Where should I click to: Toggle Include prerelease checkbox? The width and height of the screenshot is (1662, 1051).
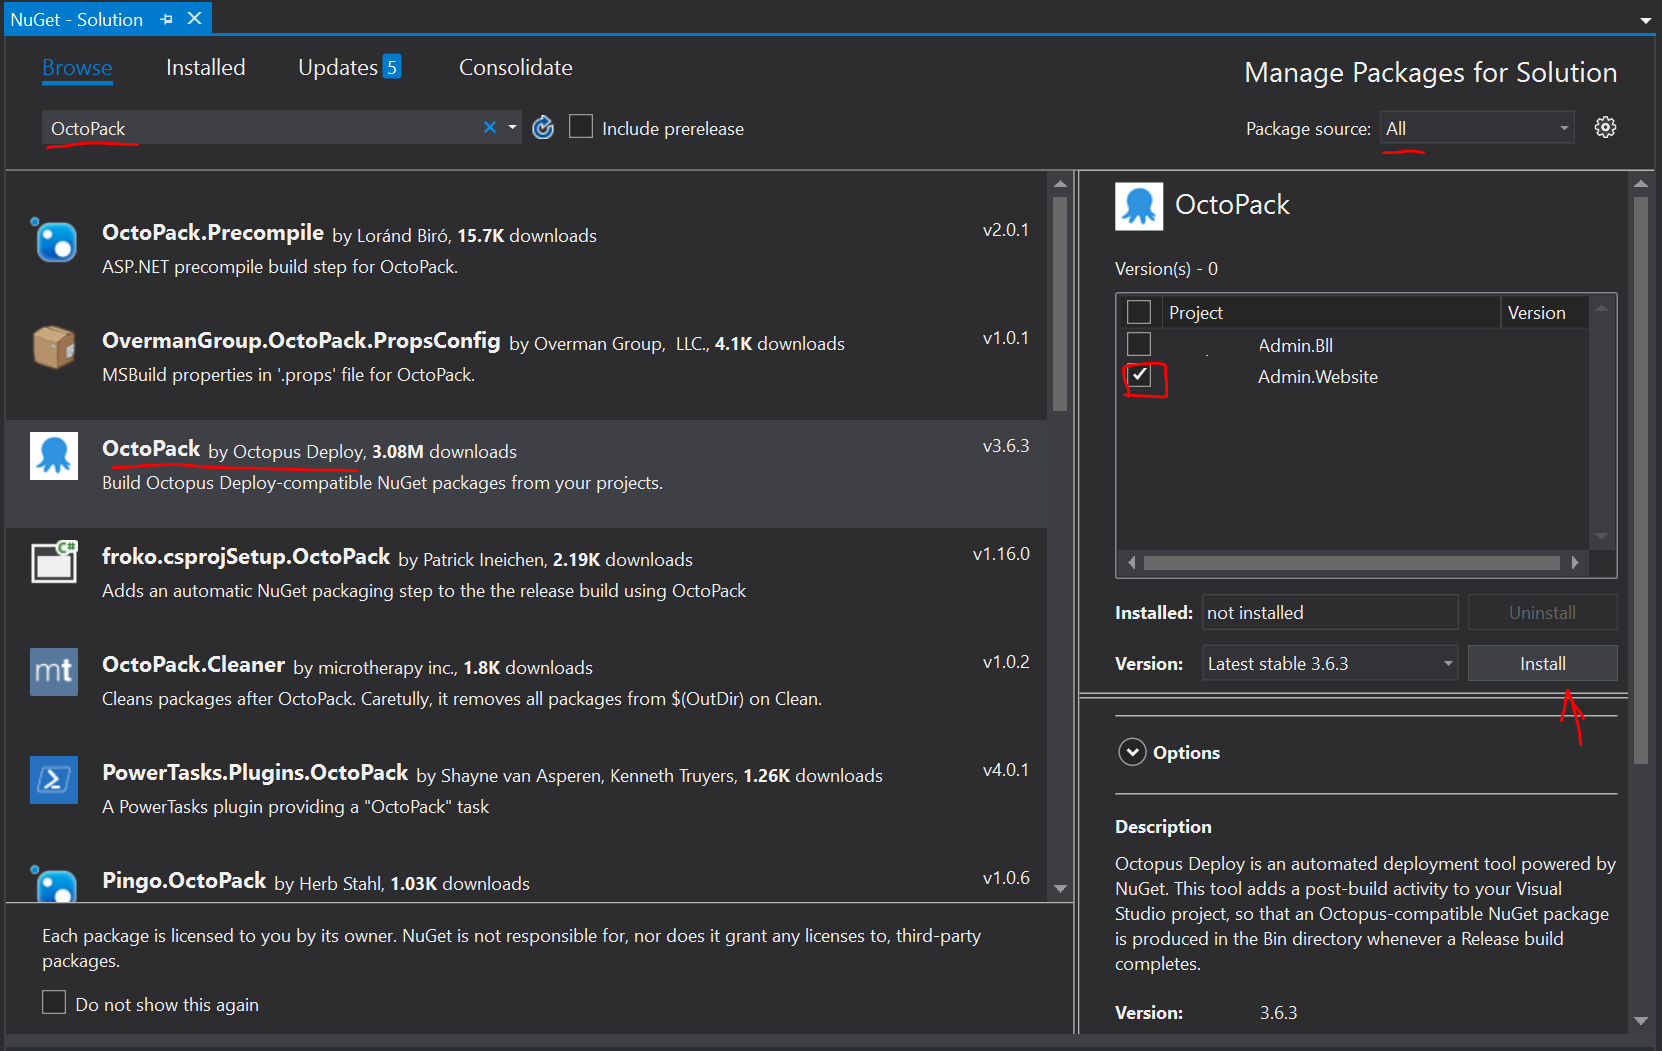581,127
